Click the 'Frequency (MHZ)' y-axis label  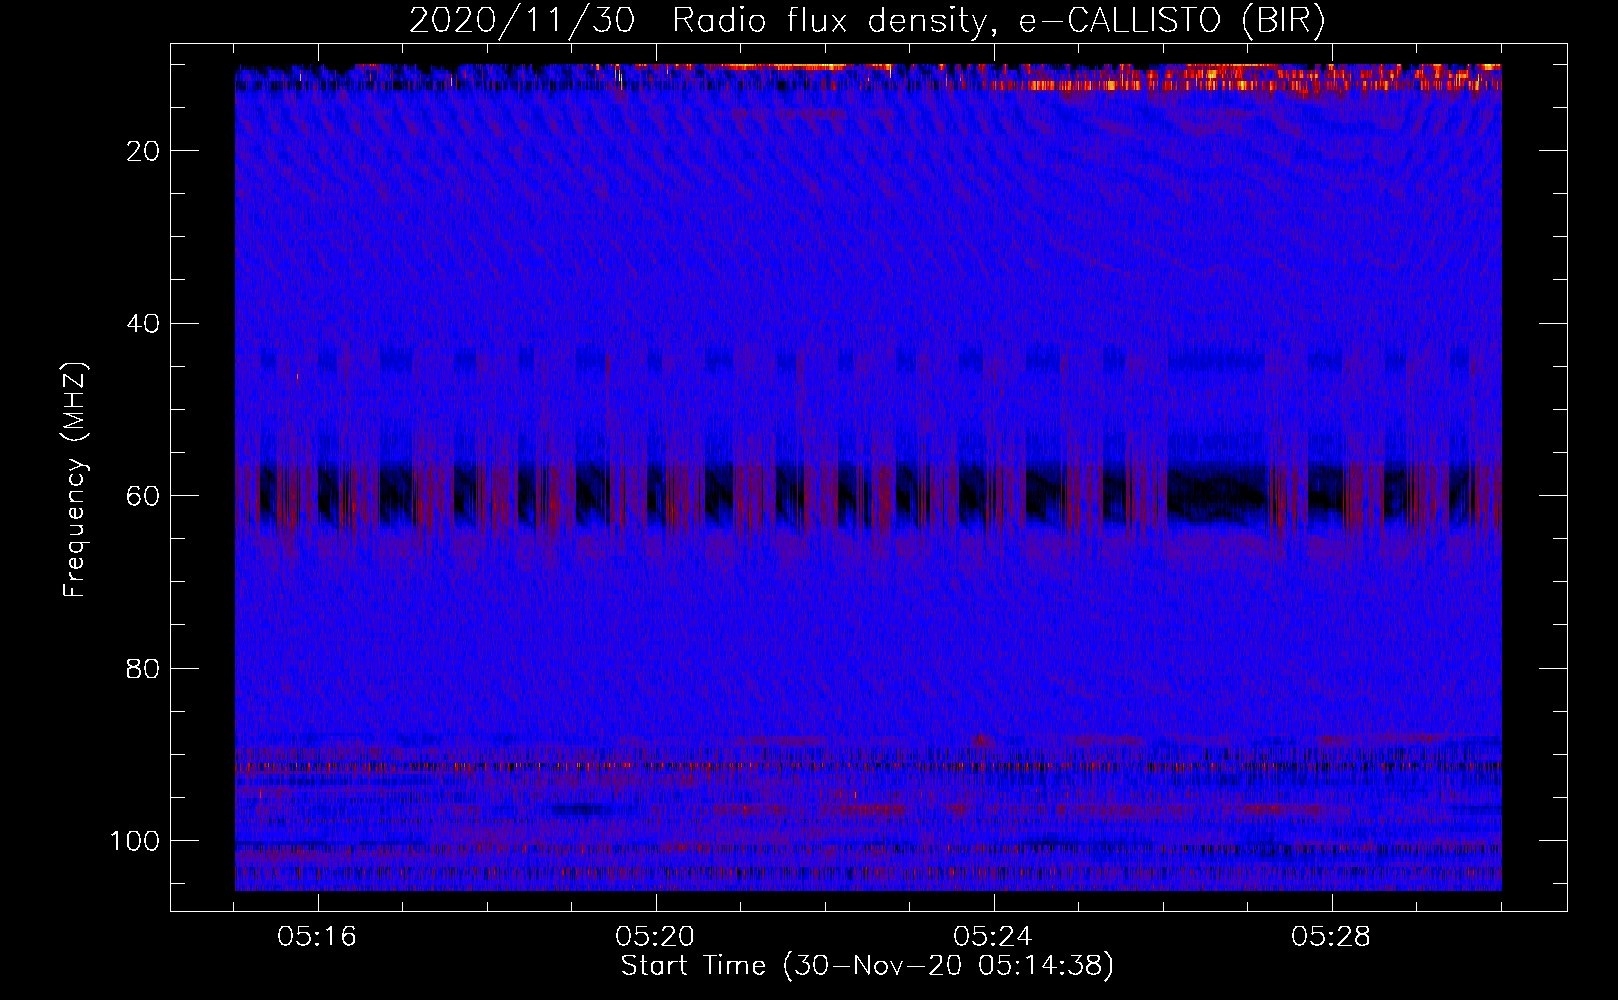[x=75, y=479]
